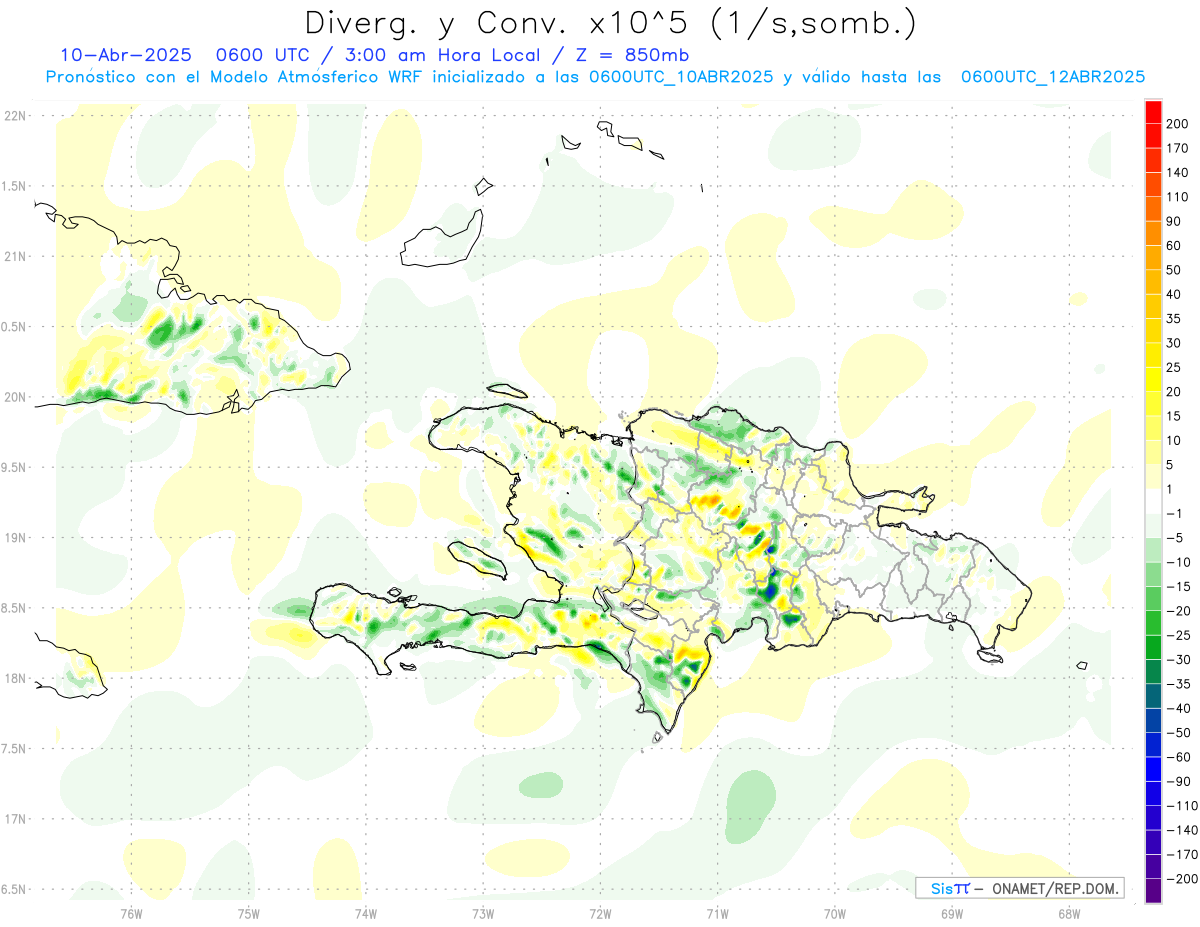Click the red swatch above the 200 label
This screenshot has height=927, width=1200.
pos(1153,112)
